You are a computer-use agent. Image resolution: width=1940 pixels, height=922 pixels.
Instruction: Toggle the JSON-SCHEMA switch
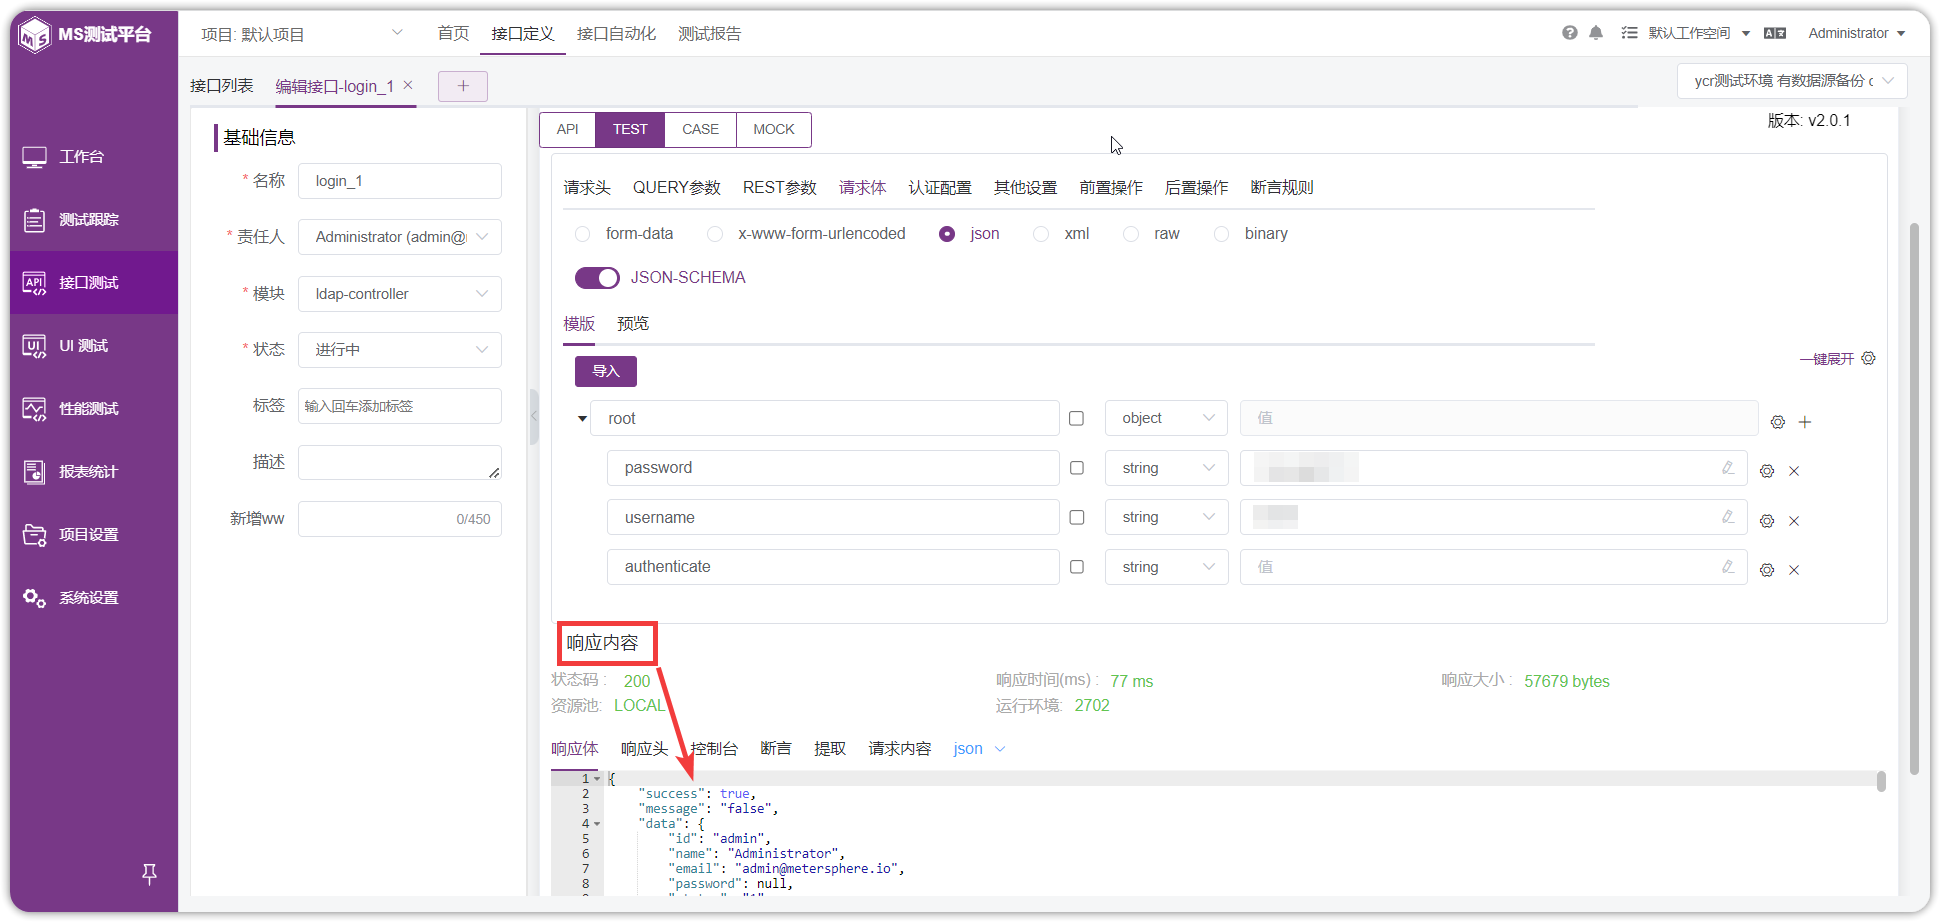597,278
